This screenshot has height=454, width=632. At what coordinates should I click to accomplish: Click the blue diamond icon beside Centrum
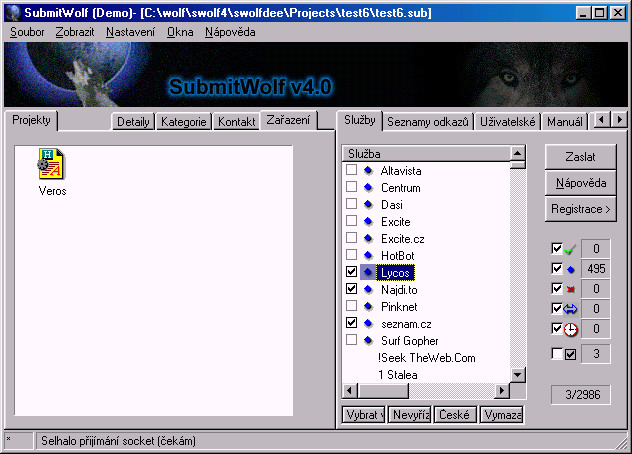point(368,187)
